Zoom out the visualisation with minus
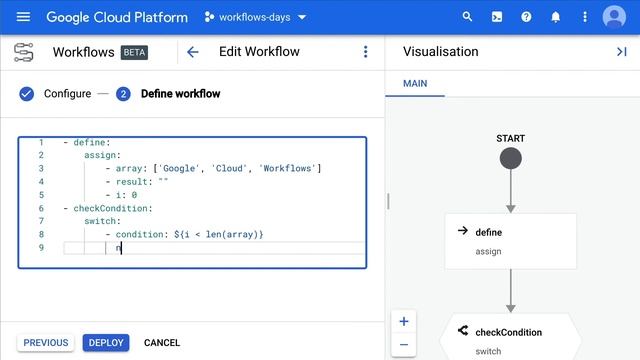The width and height of the screenshot is (640, 360). coord(404,345)
